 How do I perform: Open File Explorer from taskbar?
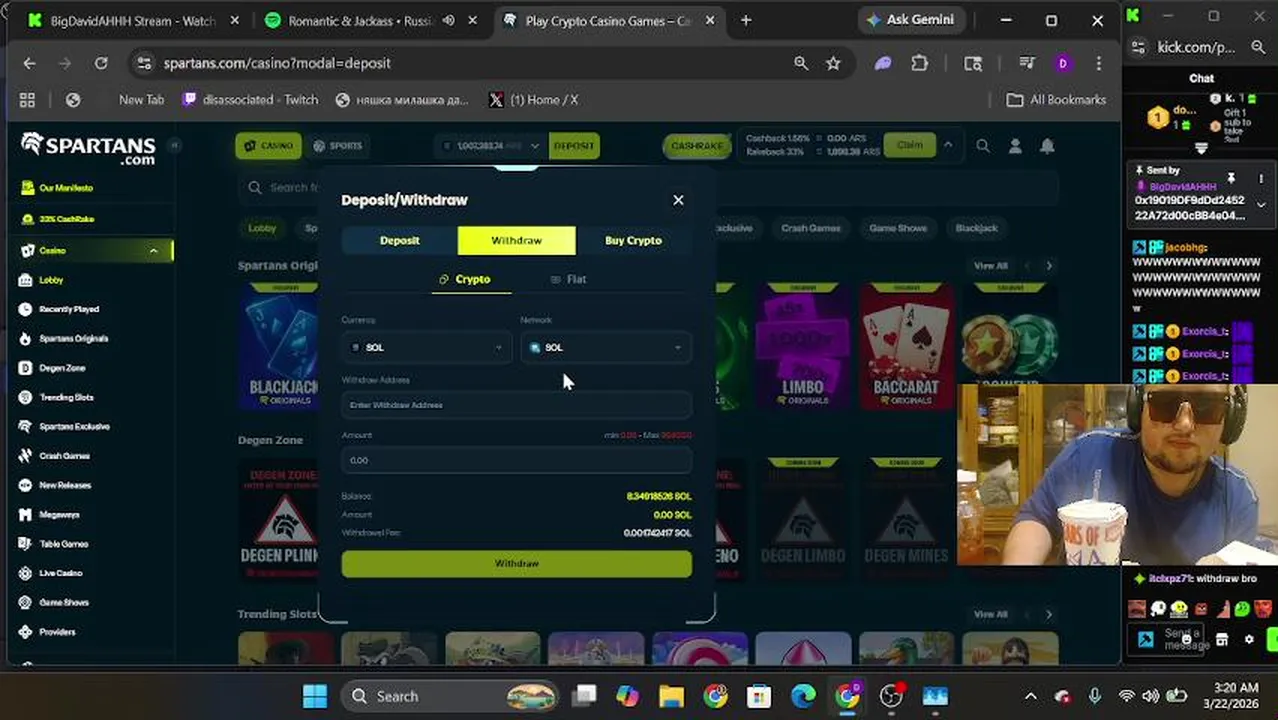(671, 696)
